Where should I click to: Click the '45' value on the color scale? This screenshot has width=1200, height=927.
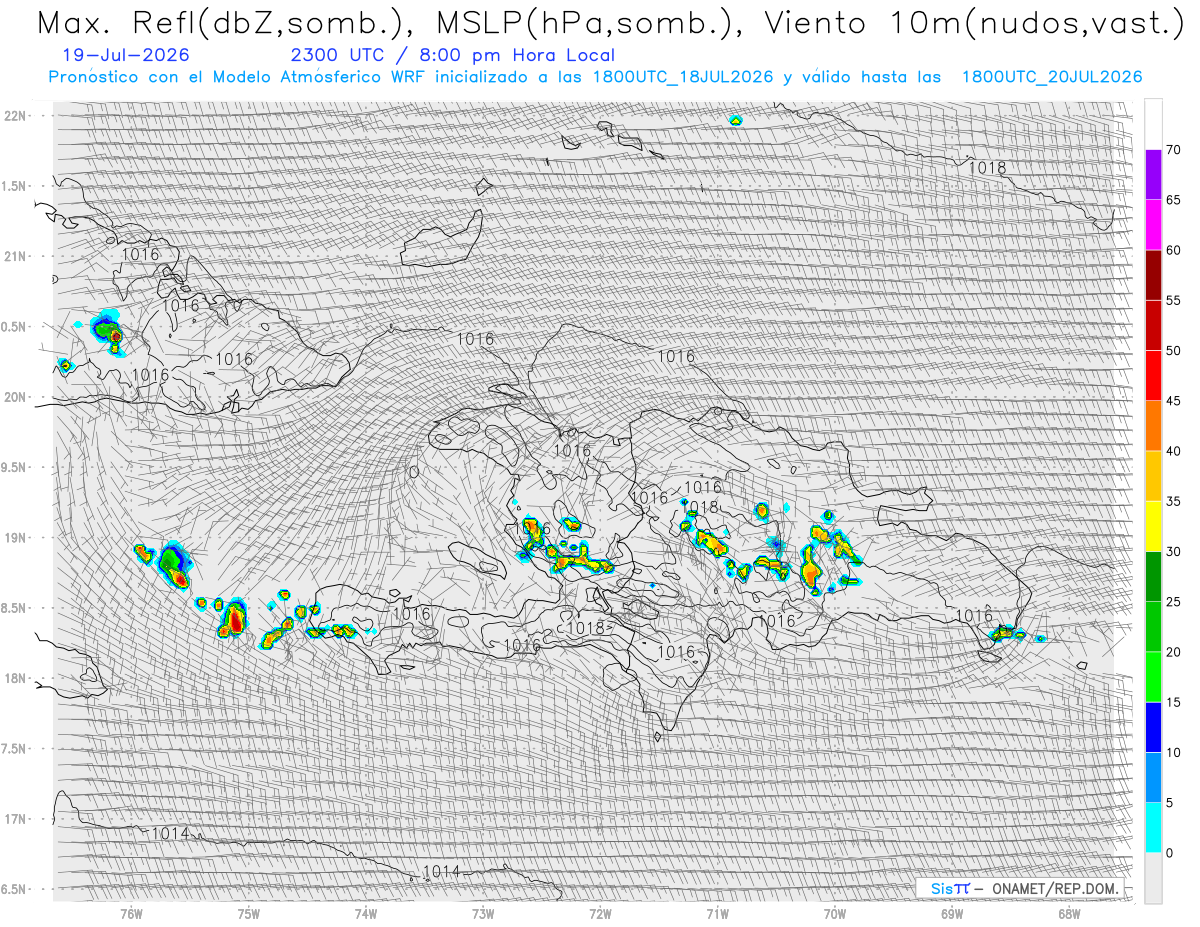(1173, 401)
